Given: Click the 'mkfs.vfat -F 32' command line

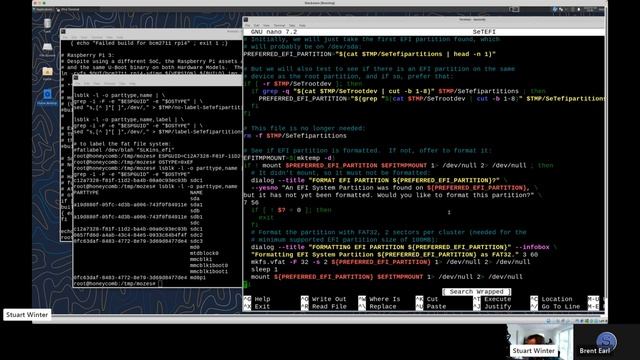Looking at the screenshot, I should coord(390,262).
